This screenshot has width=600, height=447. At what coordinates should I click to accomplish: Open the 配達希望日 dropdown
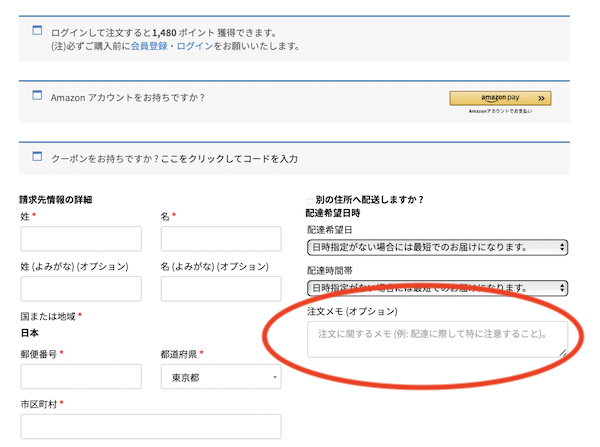click(x=436, y=247)
